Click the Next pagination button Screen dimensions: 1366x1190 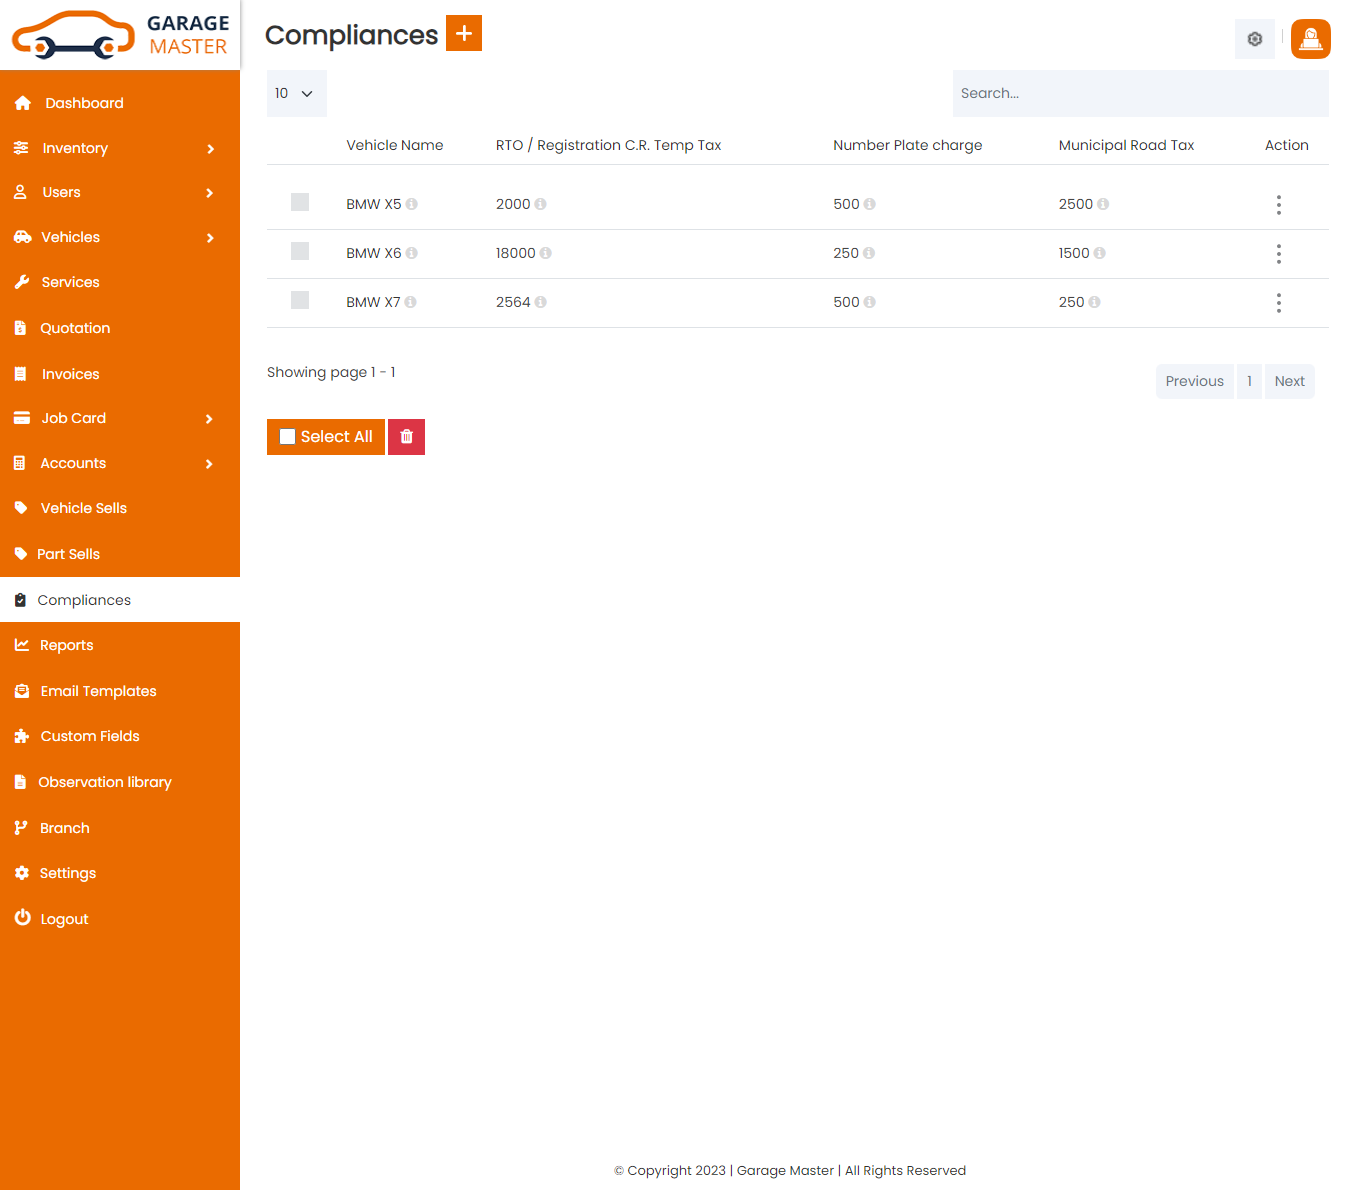coord(1289,381)
